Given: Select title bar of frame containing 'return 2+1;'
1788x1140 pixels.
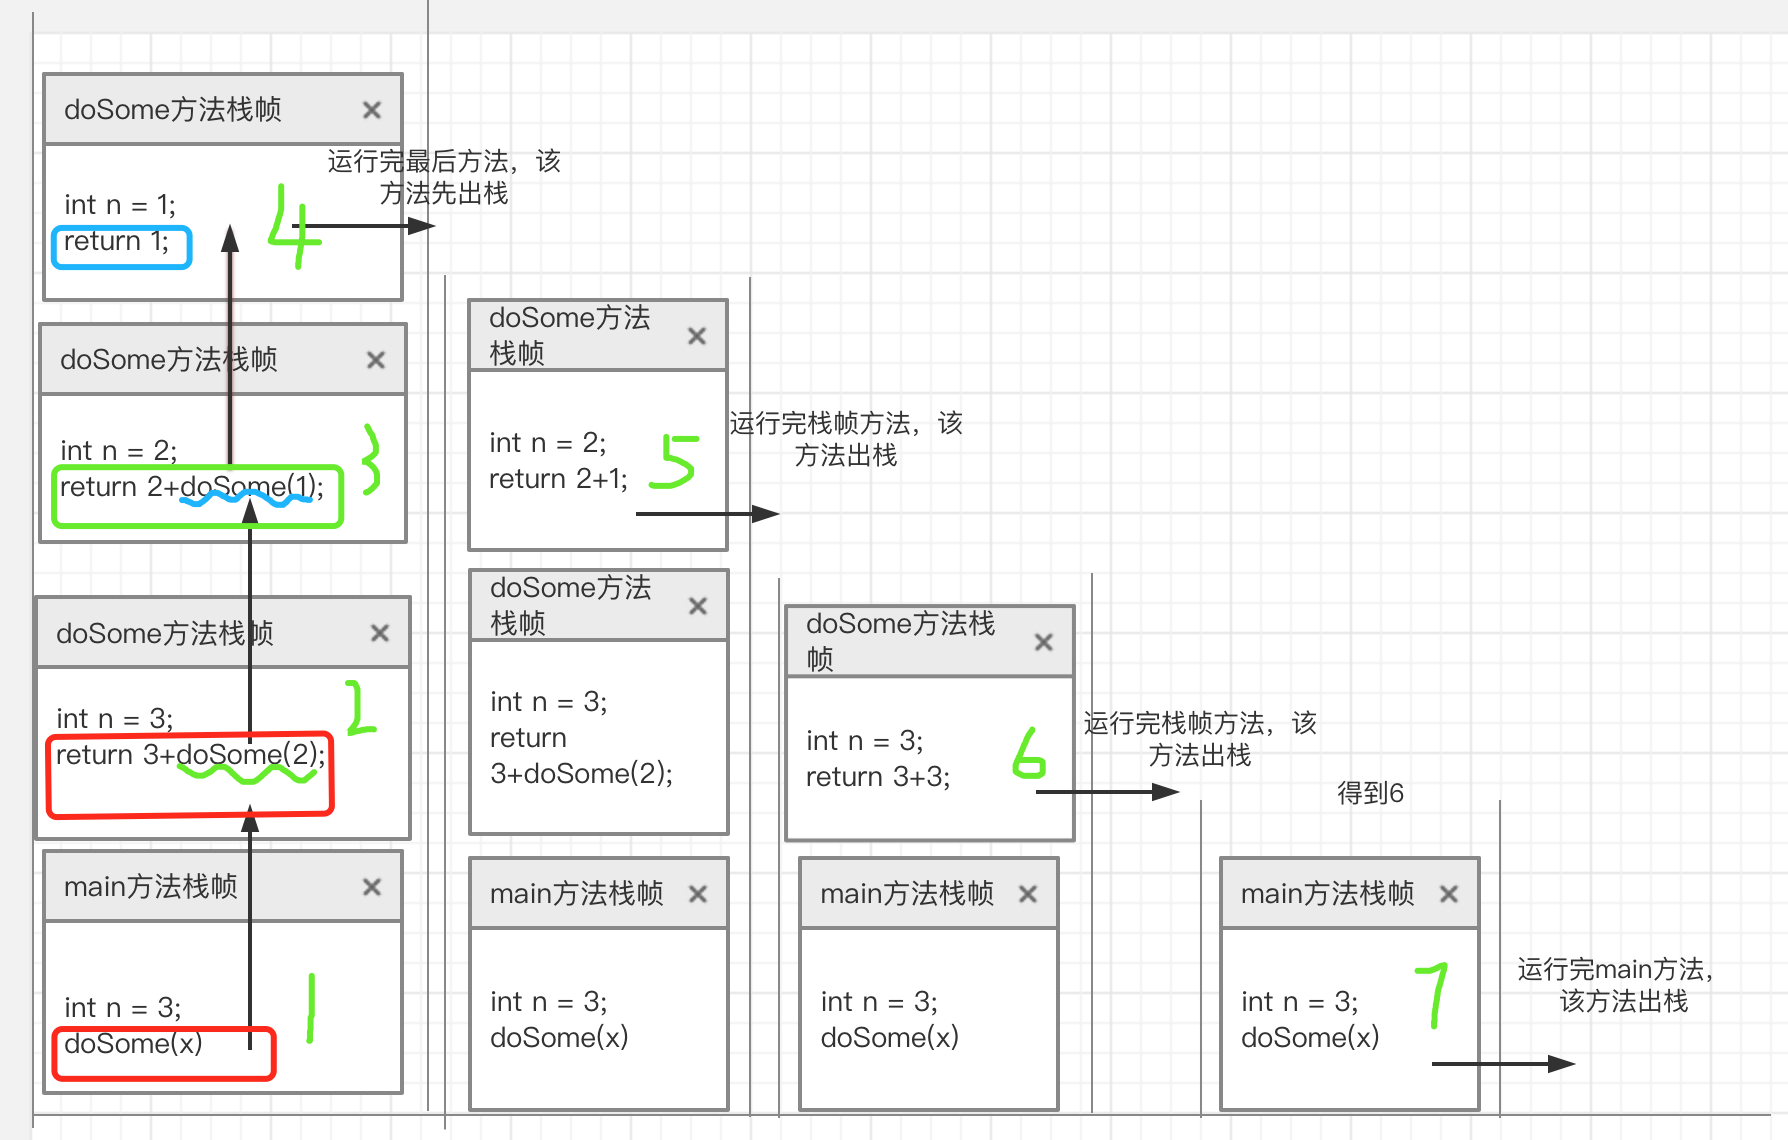Looking at the screenshot, I should [598, 335].
